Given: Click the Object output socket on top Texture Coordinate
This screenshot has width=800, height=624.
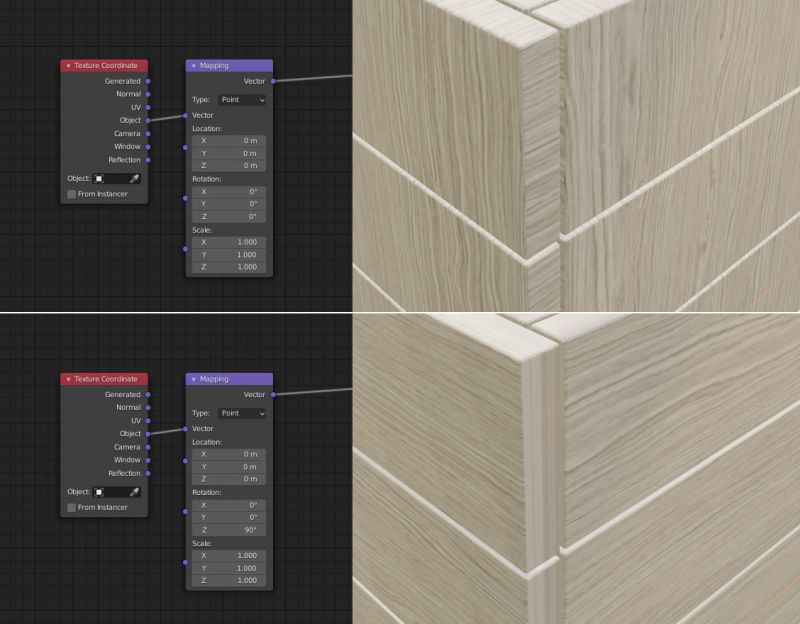Looking at the screenshot, I should [150, 122].
